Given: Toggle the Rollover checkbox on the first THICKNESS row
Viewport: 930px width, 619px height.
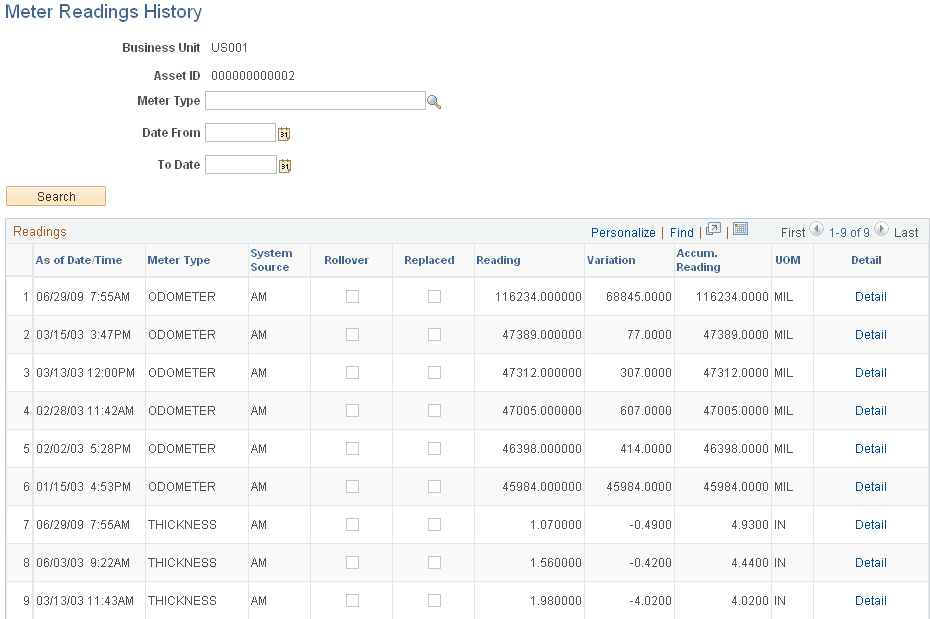Looking at the screenshot, I should coord(351,524).
